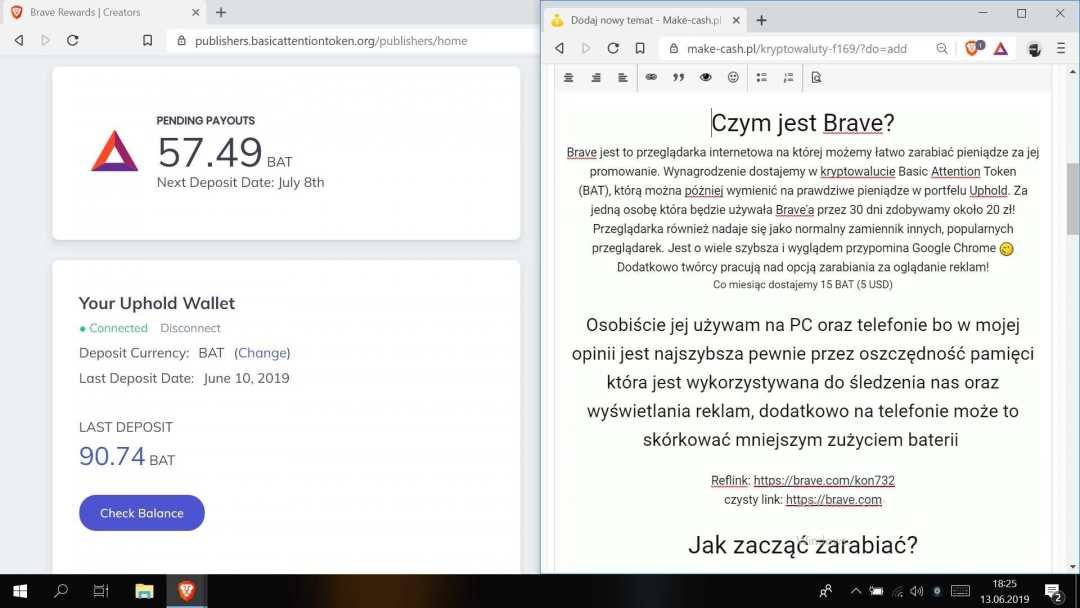Image resolution: width=1080 pixels, height=608 pixels.
Task: Switch to the Brave Rewards | Creators tab
Action: [100, 13]
